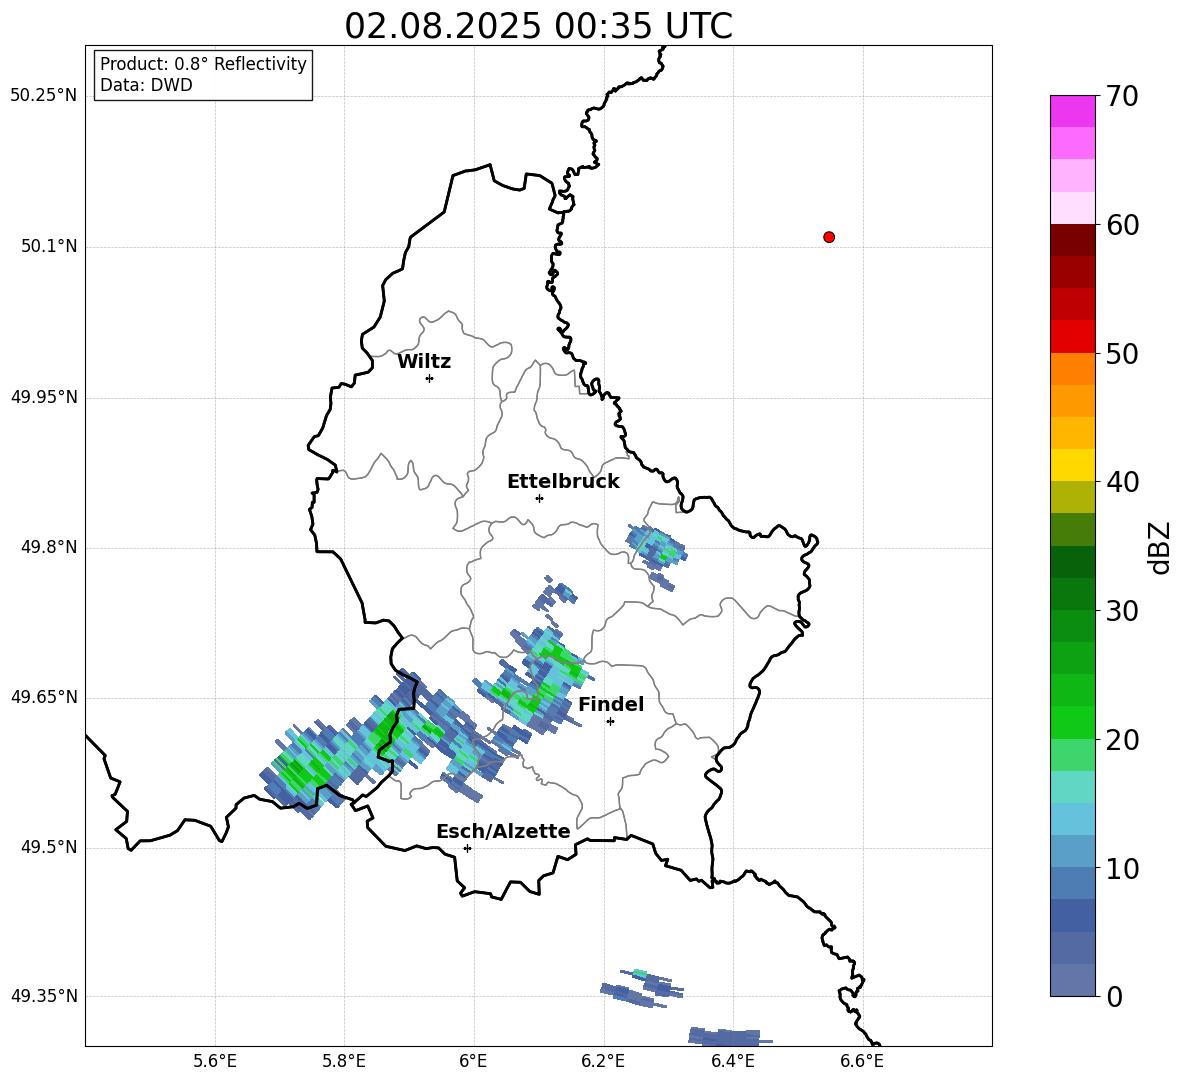Click the 20 tick on colorbar
1184x1081 pixels.
coord(1122,739)
